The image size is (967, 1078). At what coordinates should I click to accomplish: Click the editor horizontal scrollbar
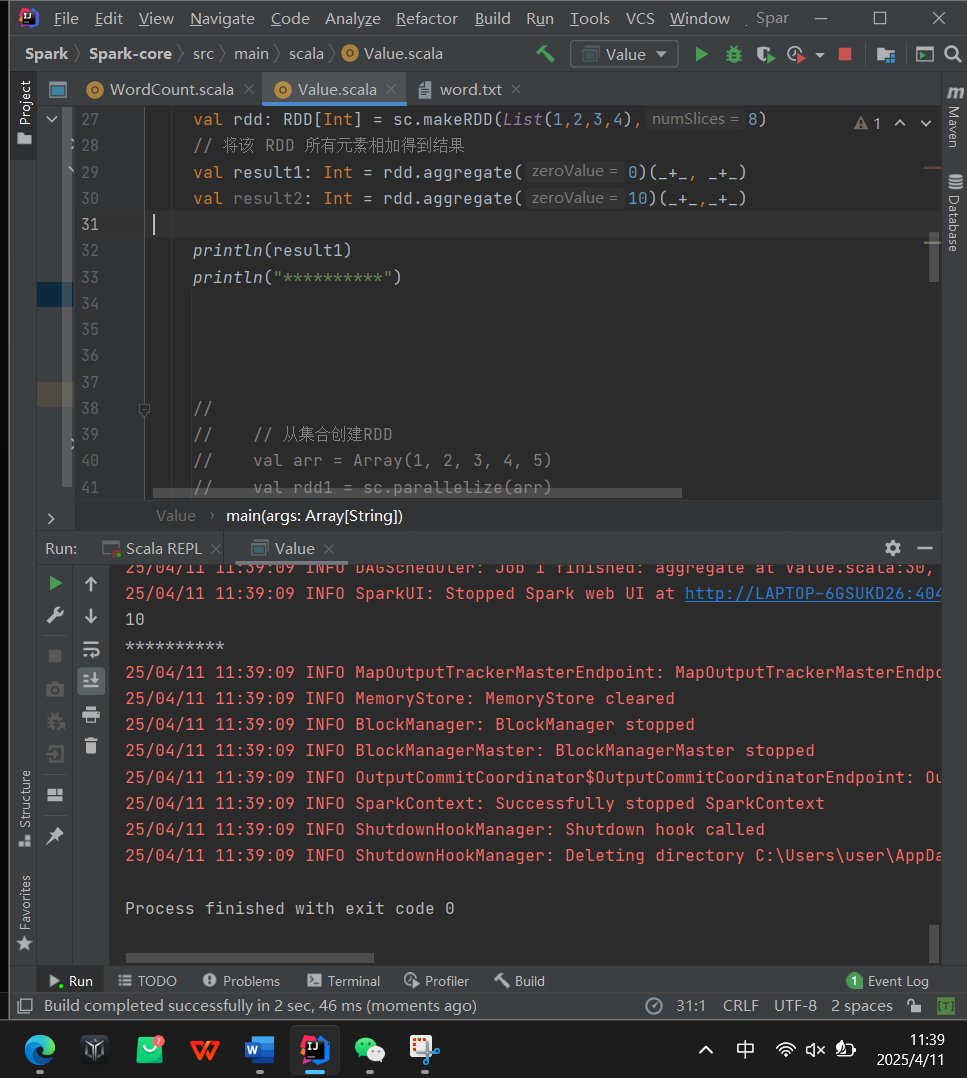(x=416, y=492)
